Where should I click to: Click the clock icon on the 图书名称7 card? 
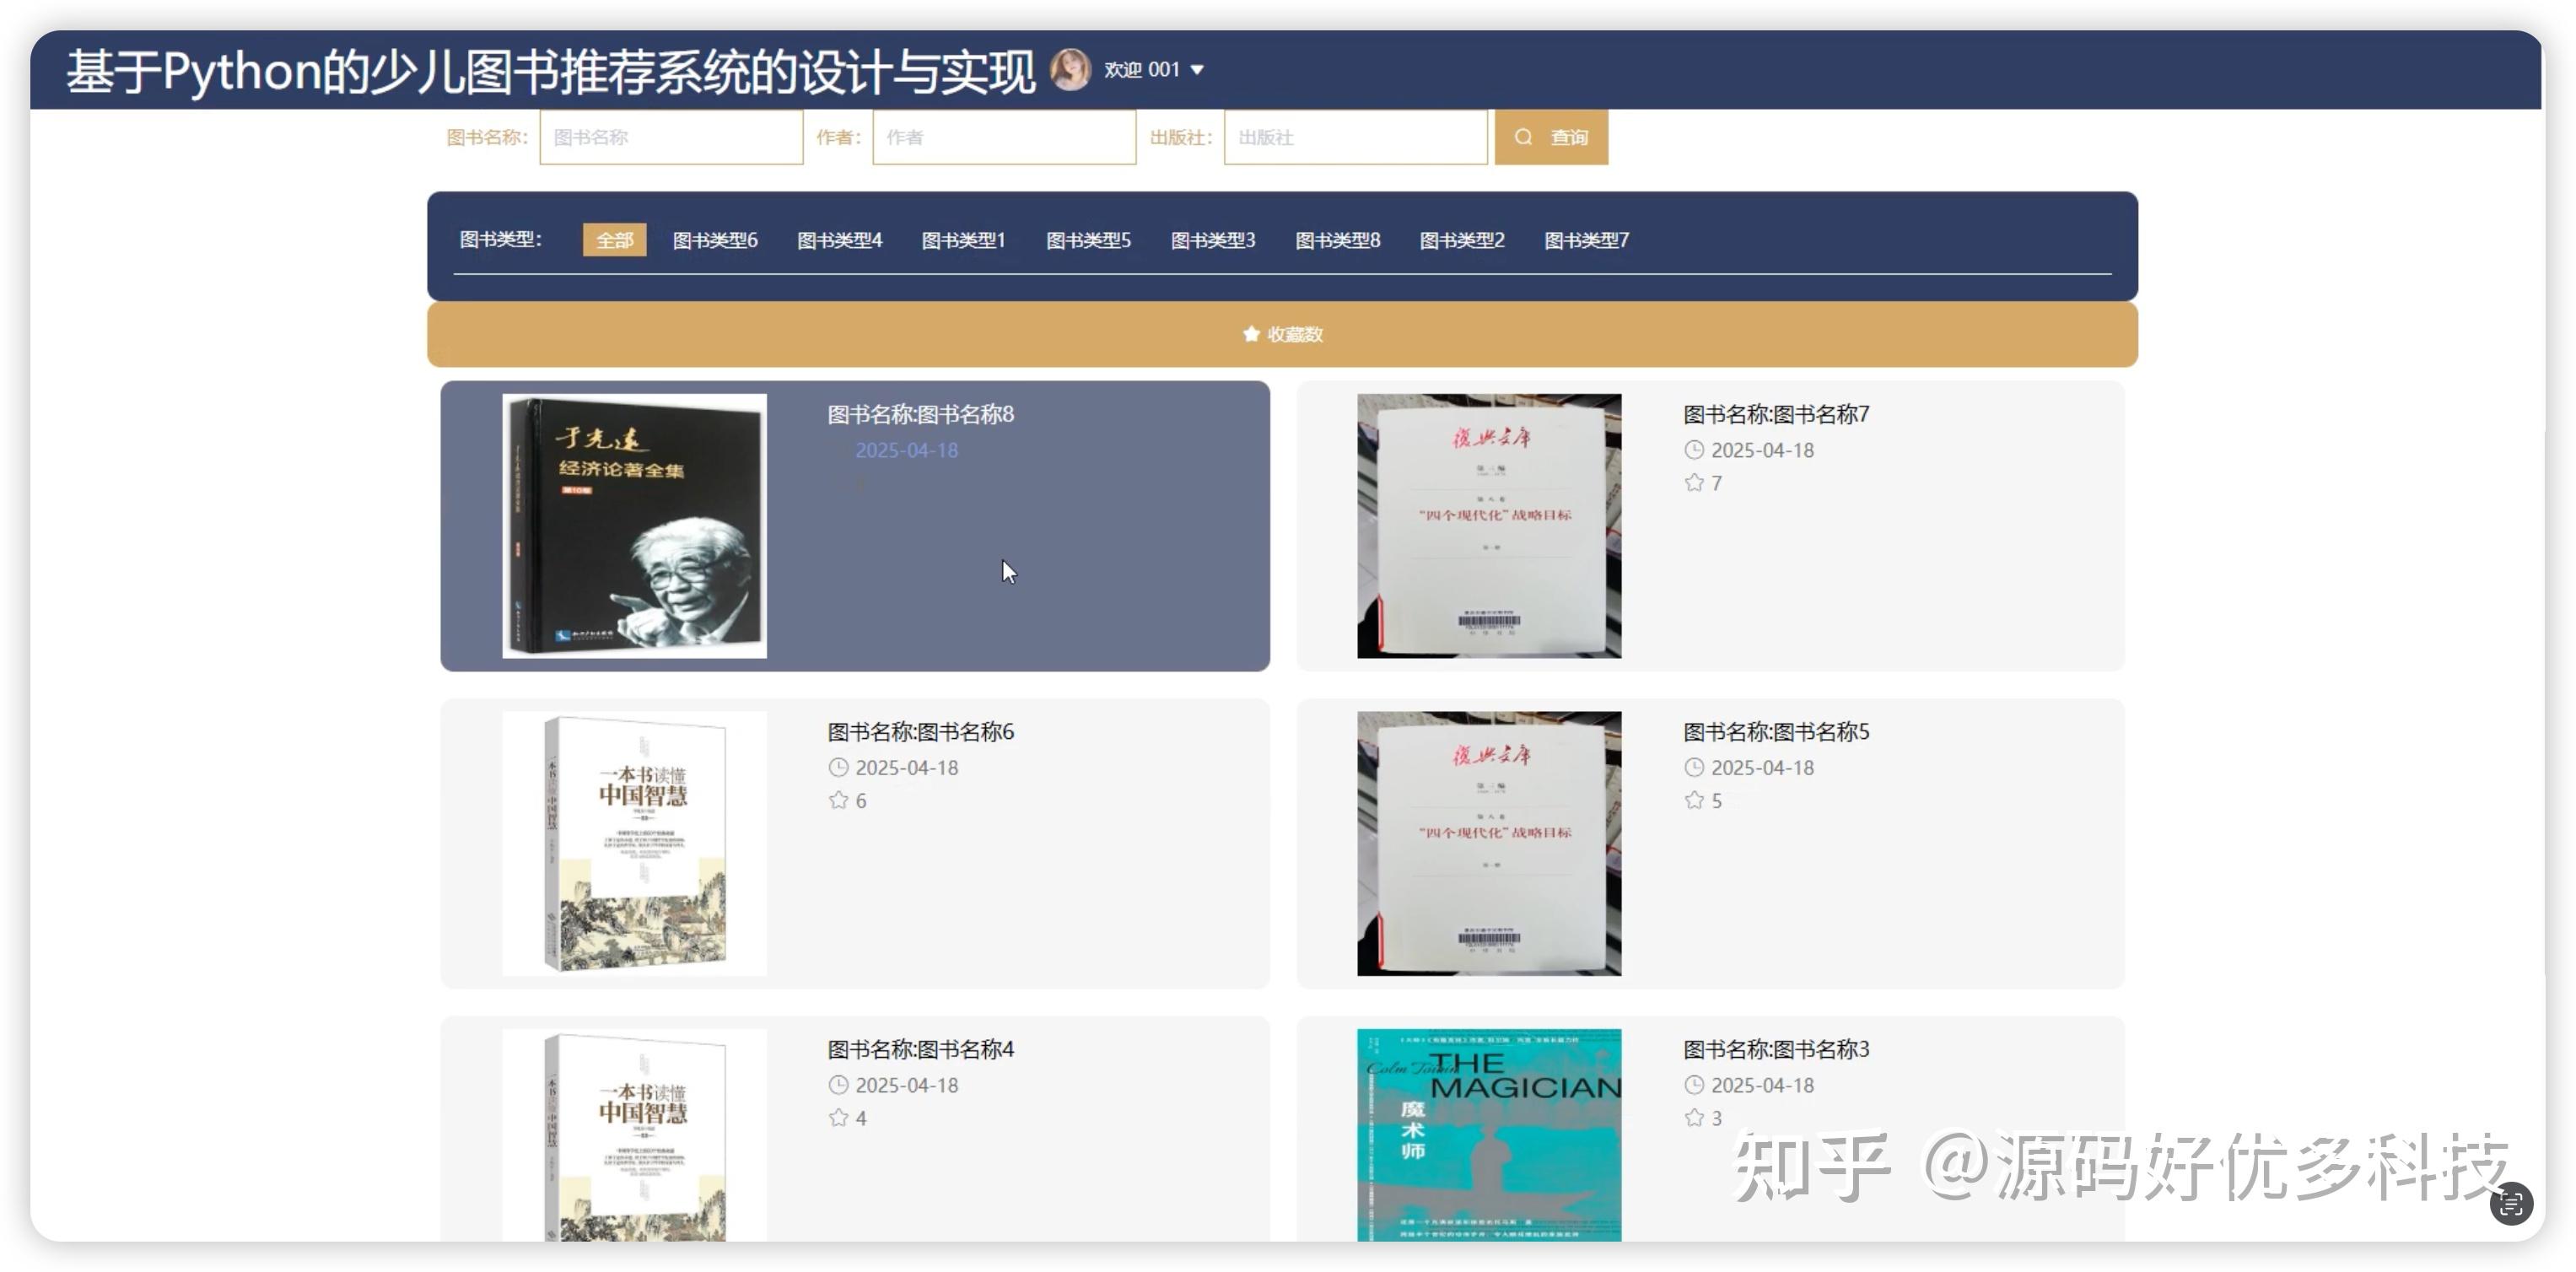click(1694, 450)
